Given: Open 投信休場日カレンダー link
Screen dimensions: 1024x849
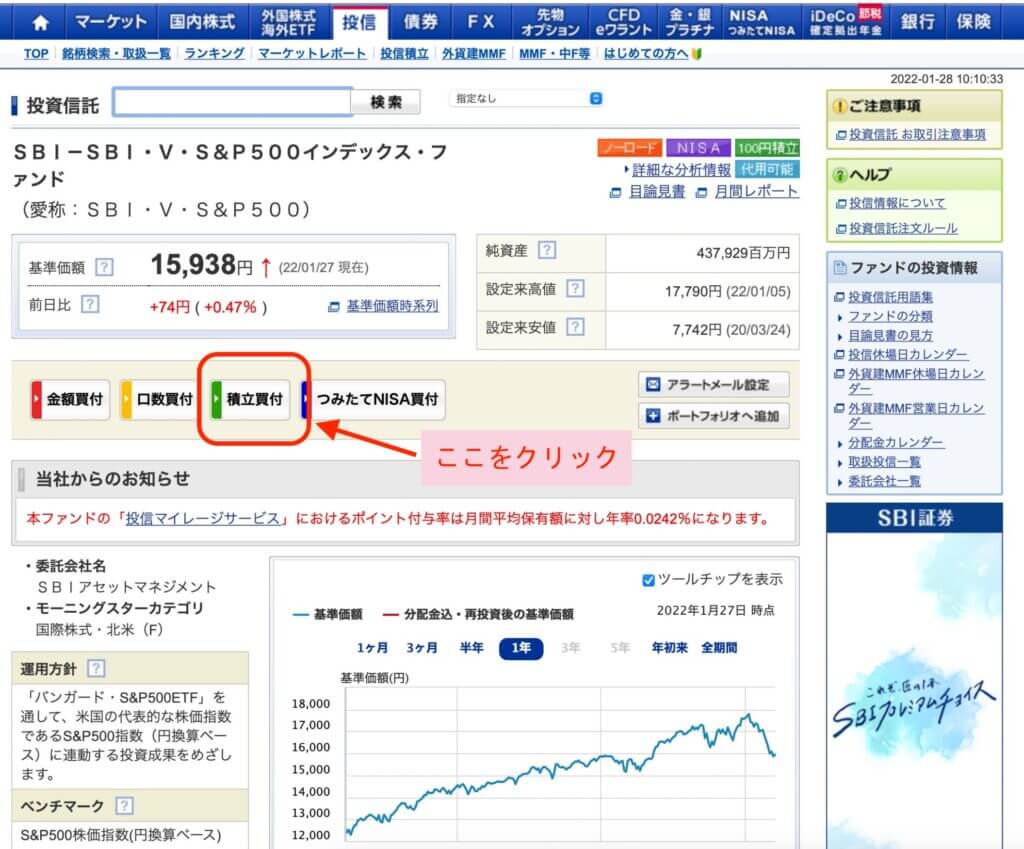Looking at the screenshot, I should (908, 355).
